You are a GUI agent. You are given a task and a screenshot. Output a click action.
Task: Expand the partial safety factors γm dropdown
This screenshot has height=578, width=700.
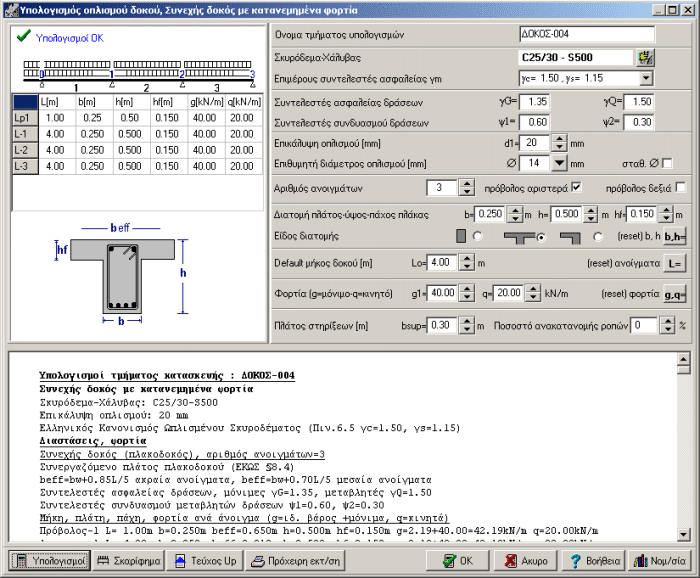point(645,78)
